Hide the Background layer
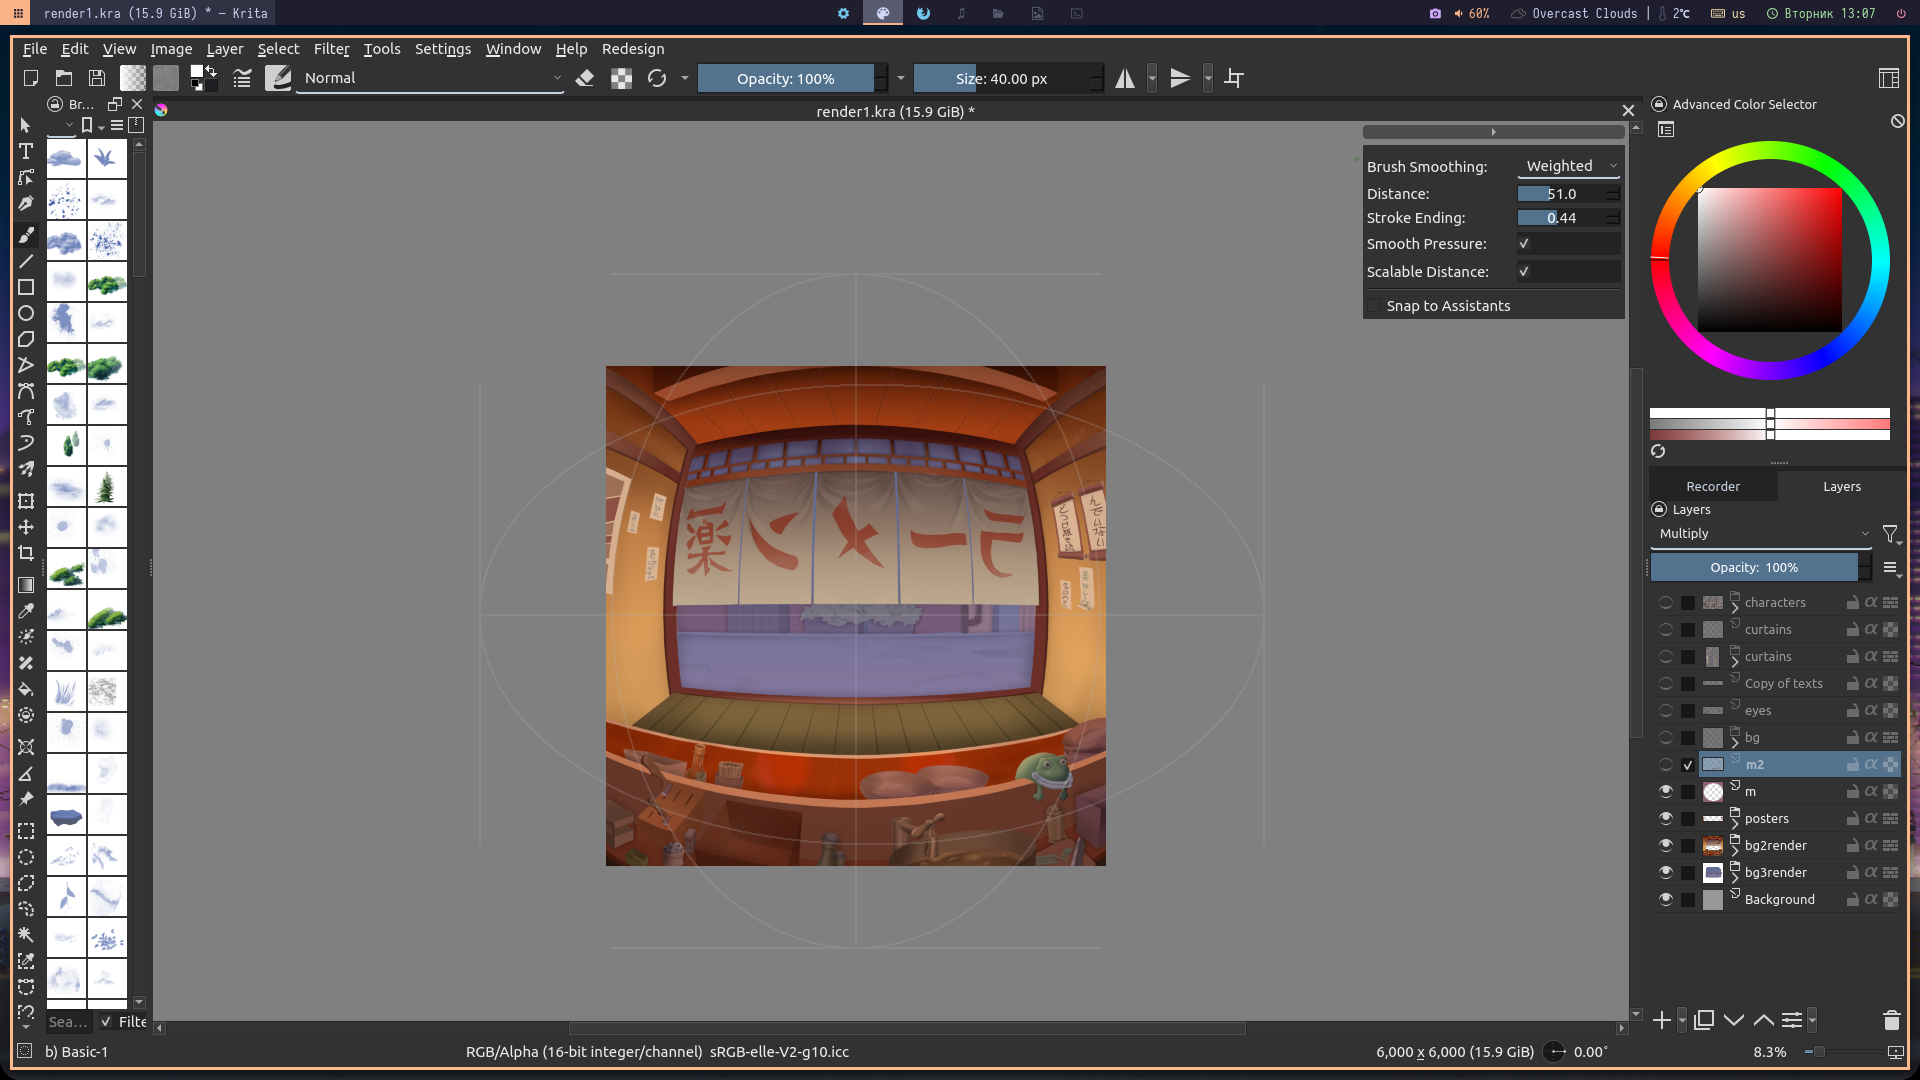 coord(1666,899)
